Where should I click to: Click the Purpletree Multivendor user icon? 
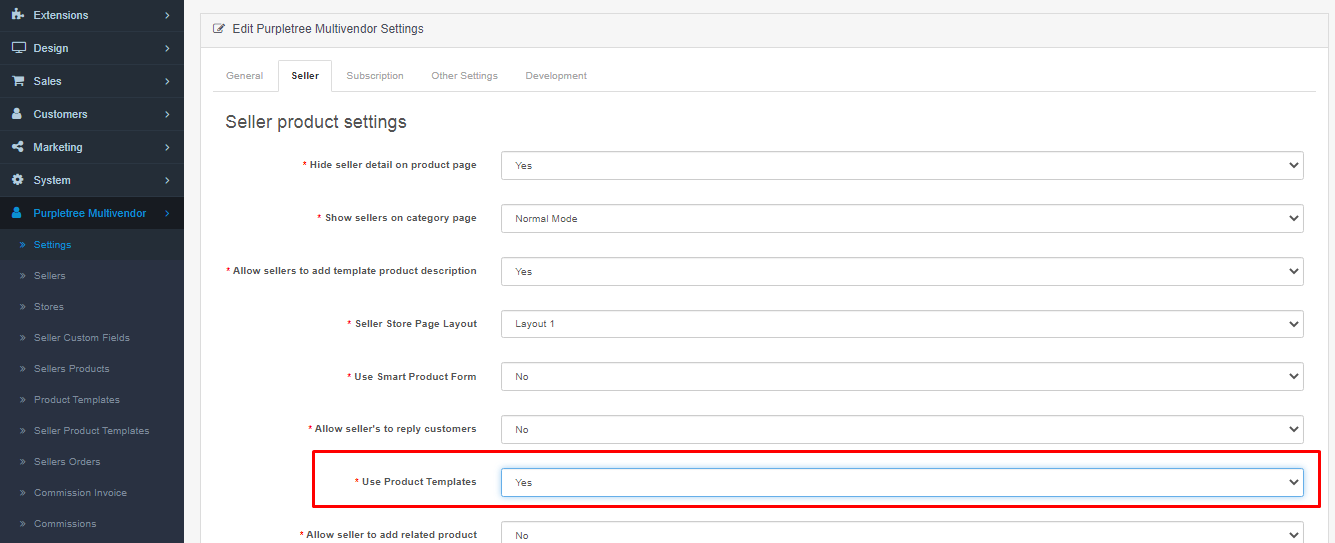17,213
